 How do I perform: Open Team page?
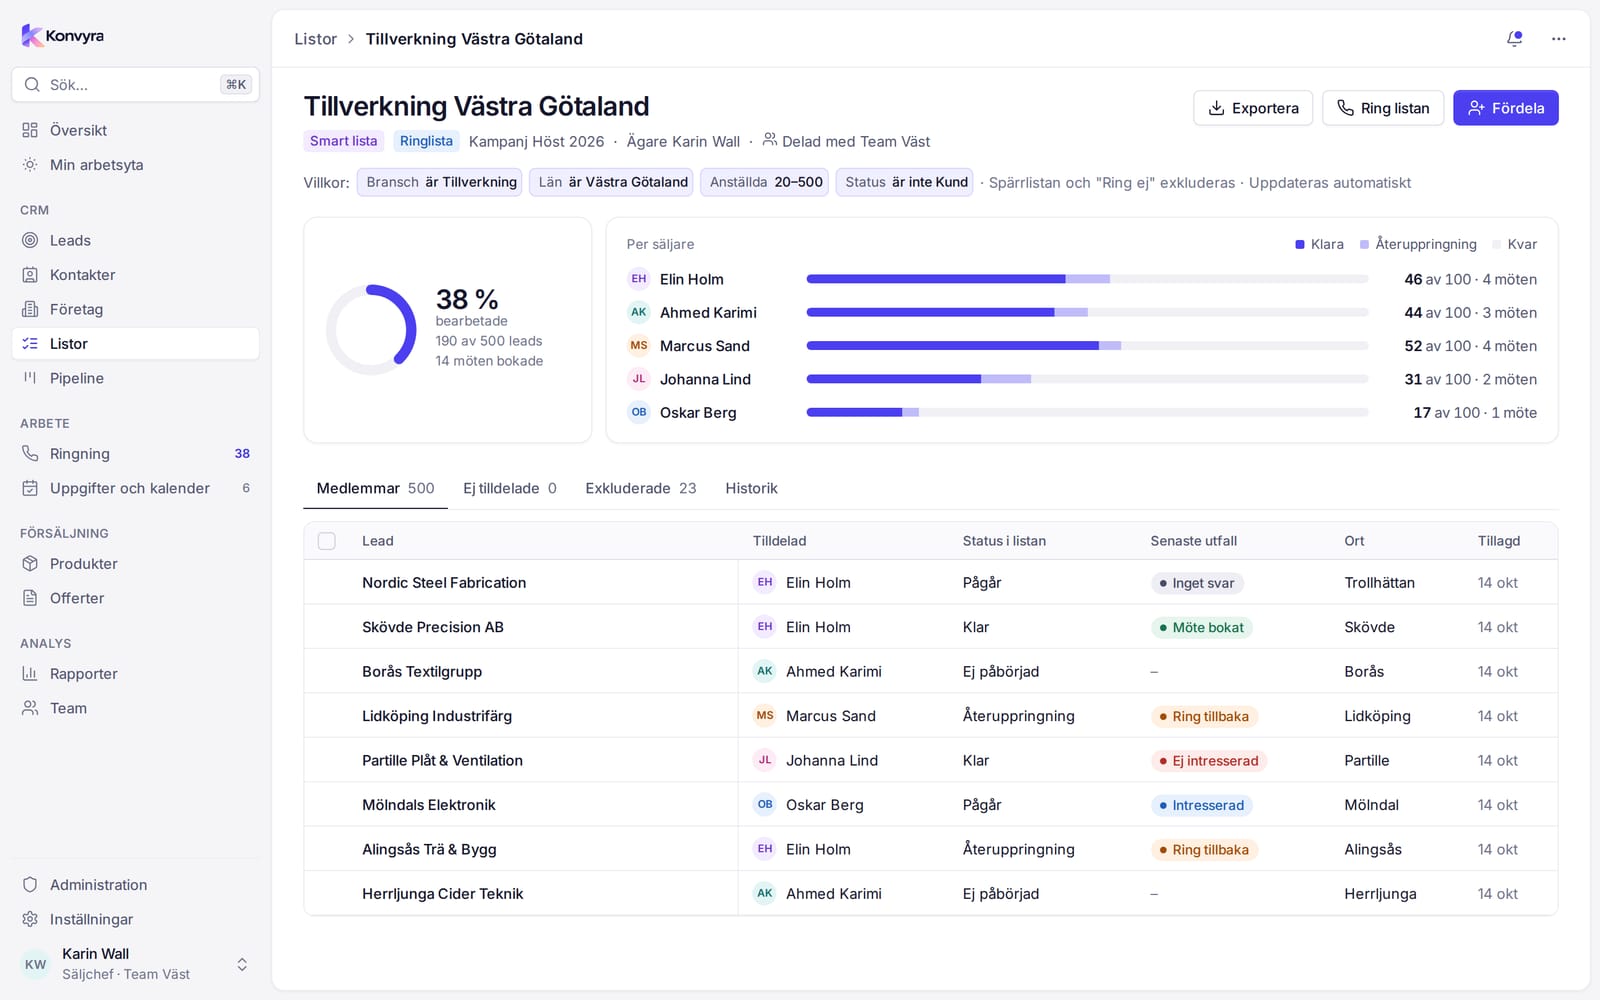pyautogui.click(x=135, y=708)
